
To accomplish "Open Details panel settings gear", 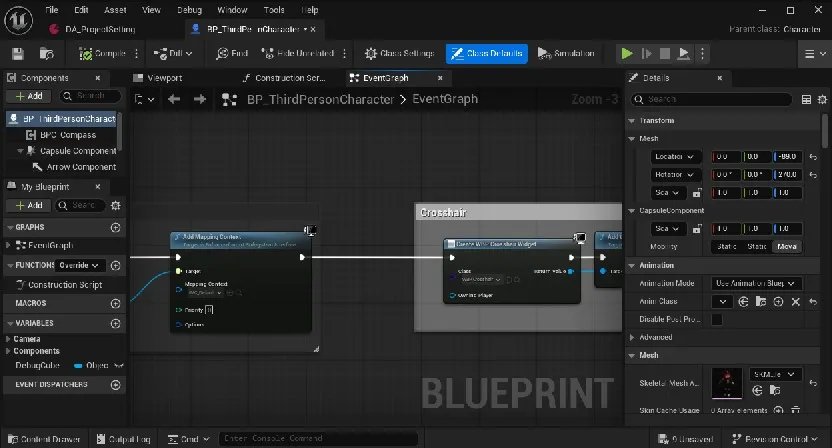I will point(822,99).
